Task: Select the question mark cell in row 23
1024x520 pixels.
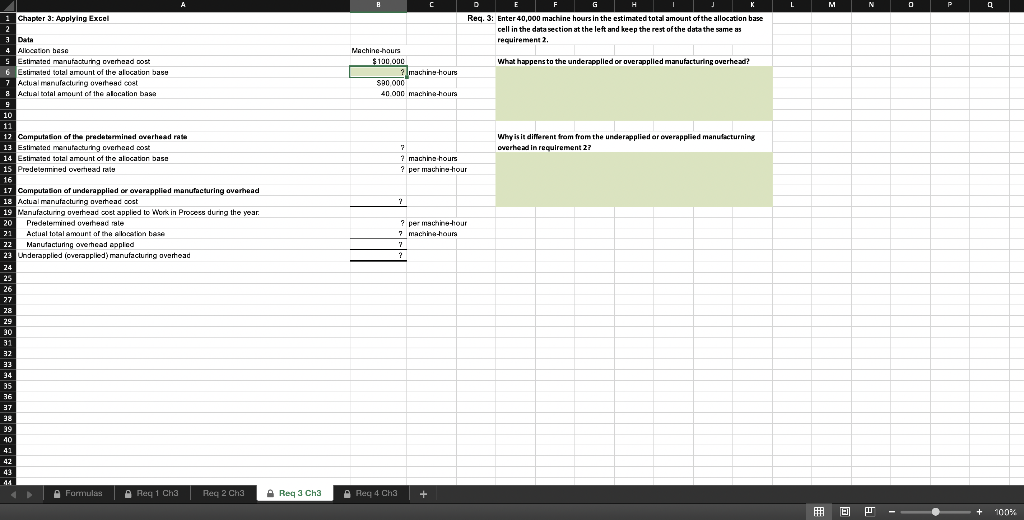Action: (378, 255)
